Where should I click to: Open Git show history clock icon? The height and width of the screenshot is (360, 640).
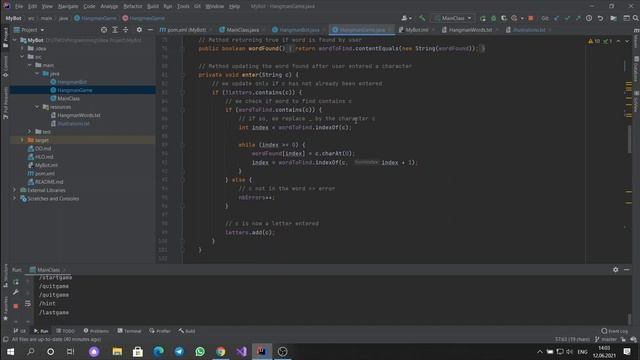(589, 18)
